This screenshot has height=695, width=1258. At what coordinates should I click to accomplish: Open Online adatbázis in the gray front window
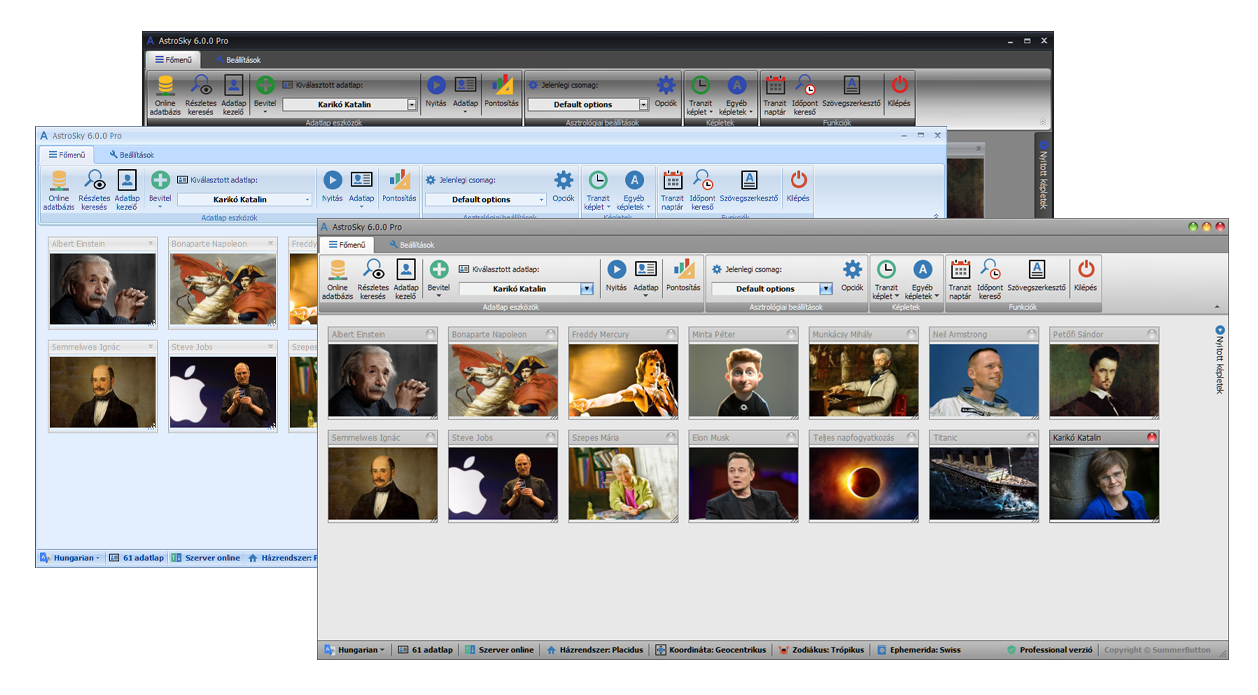(337, 277)
